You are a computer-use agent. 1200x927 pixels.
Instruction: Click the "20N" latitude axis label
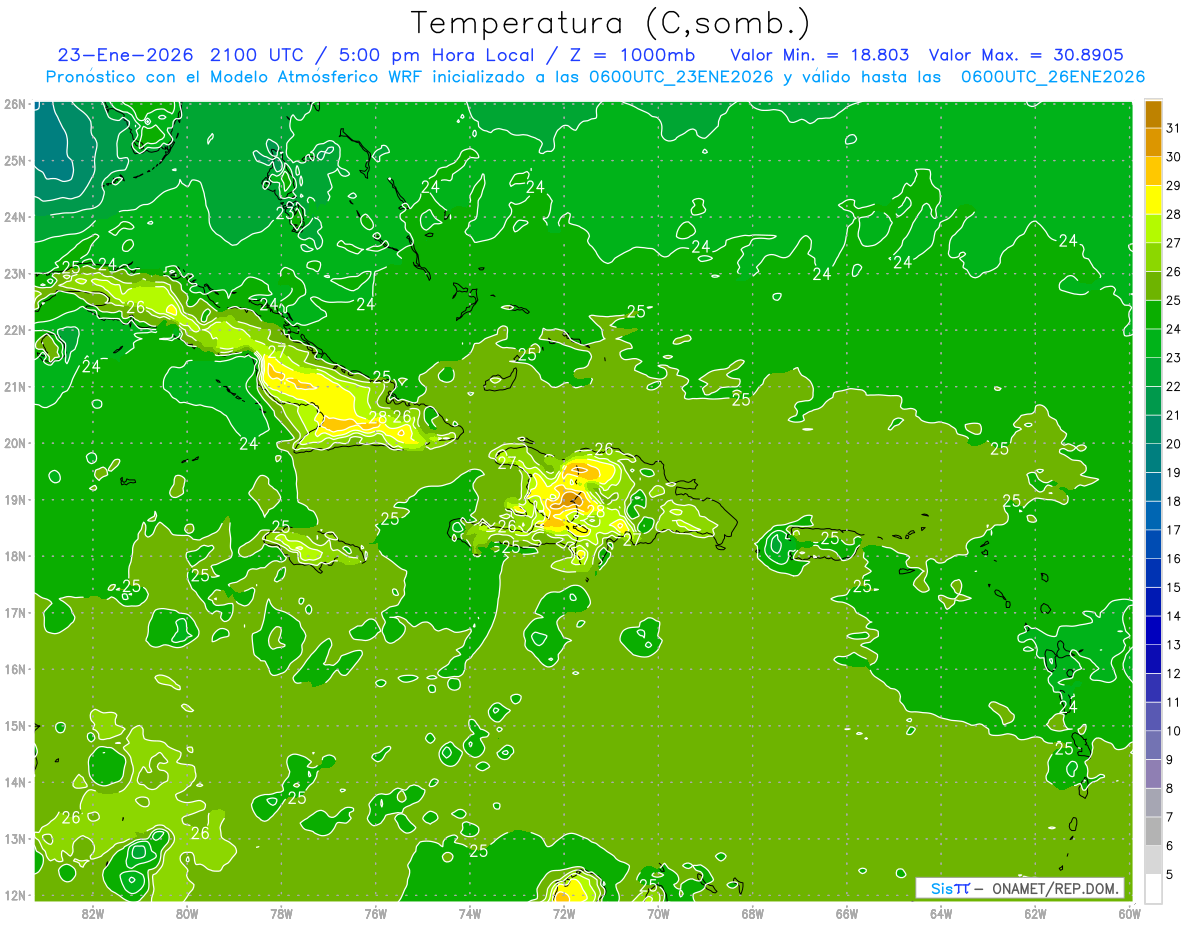tap(15, 443)
